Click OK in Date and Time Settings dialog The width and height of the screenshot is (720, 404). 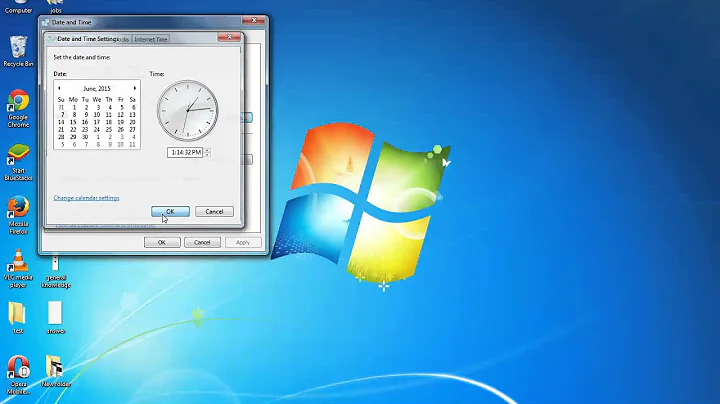coord(170,212)
